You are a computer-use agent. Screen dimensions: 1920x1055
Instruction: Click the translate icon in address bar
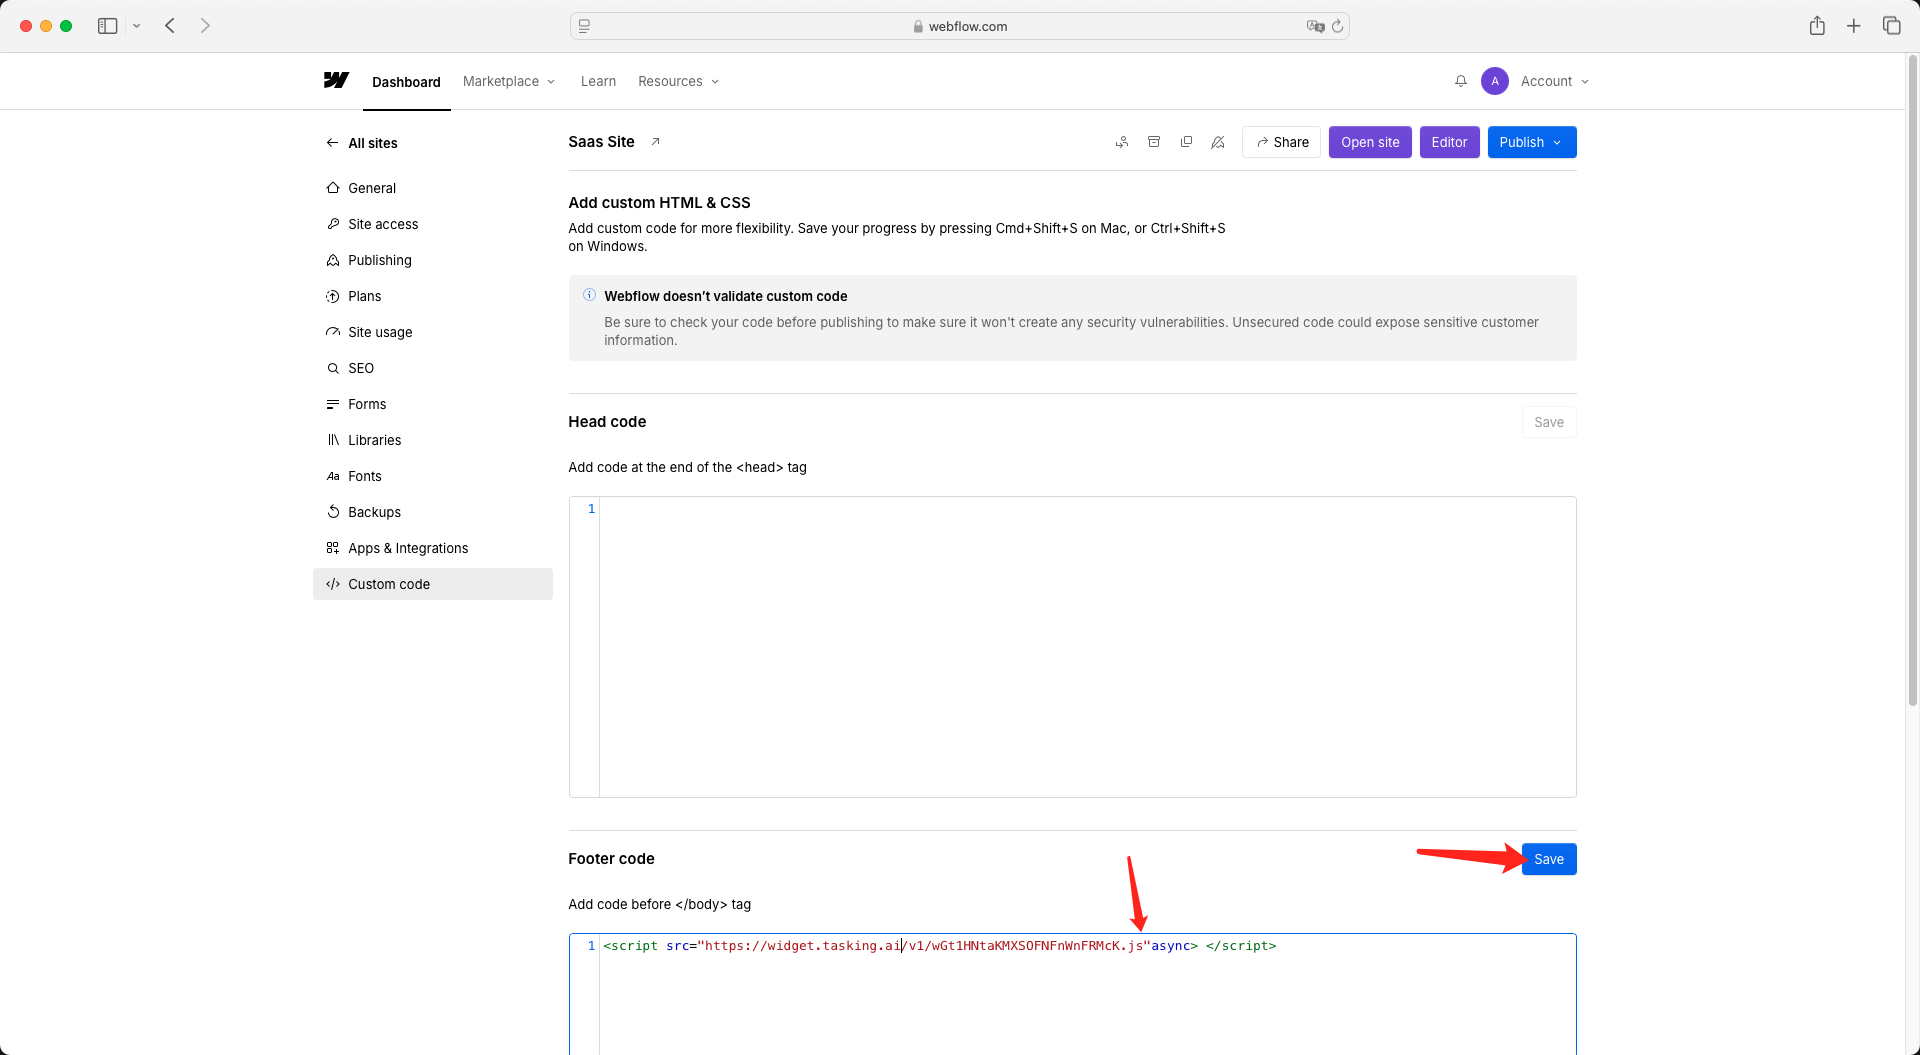coord(1315,26)
